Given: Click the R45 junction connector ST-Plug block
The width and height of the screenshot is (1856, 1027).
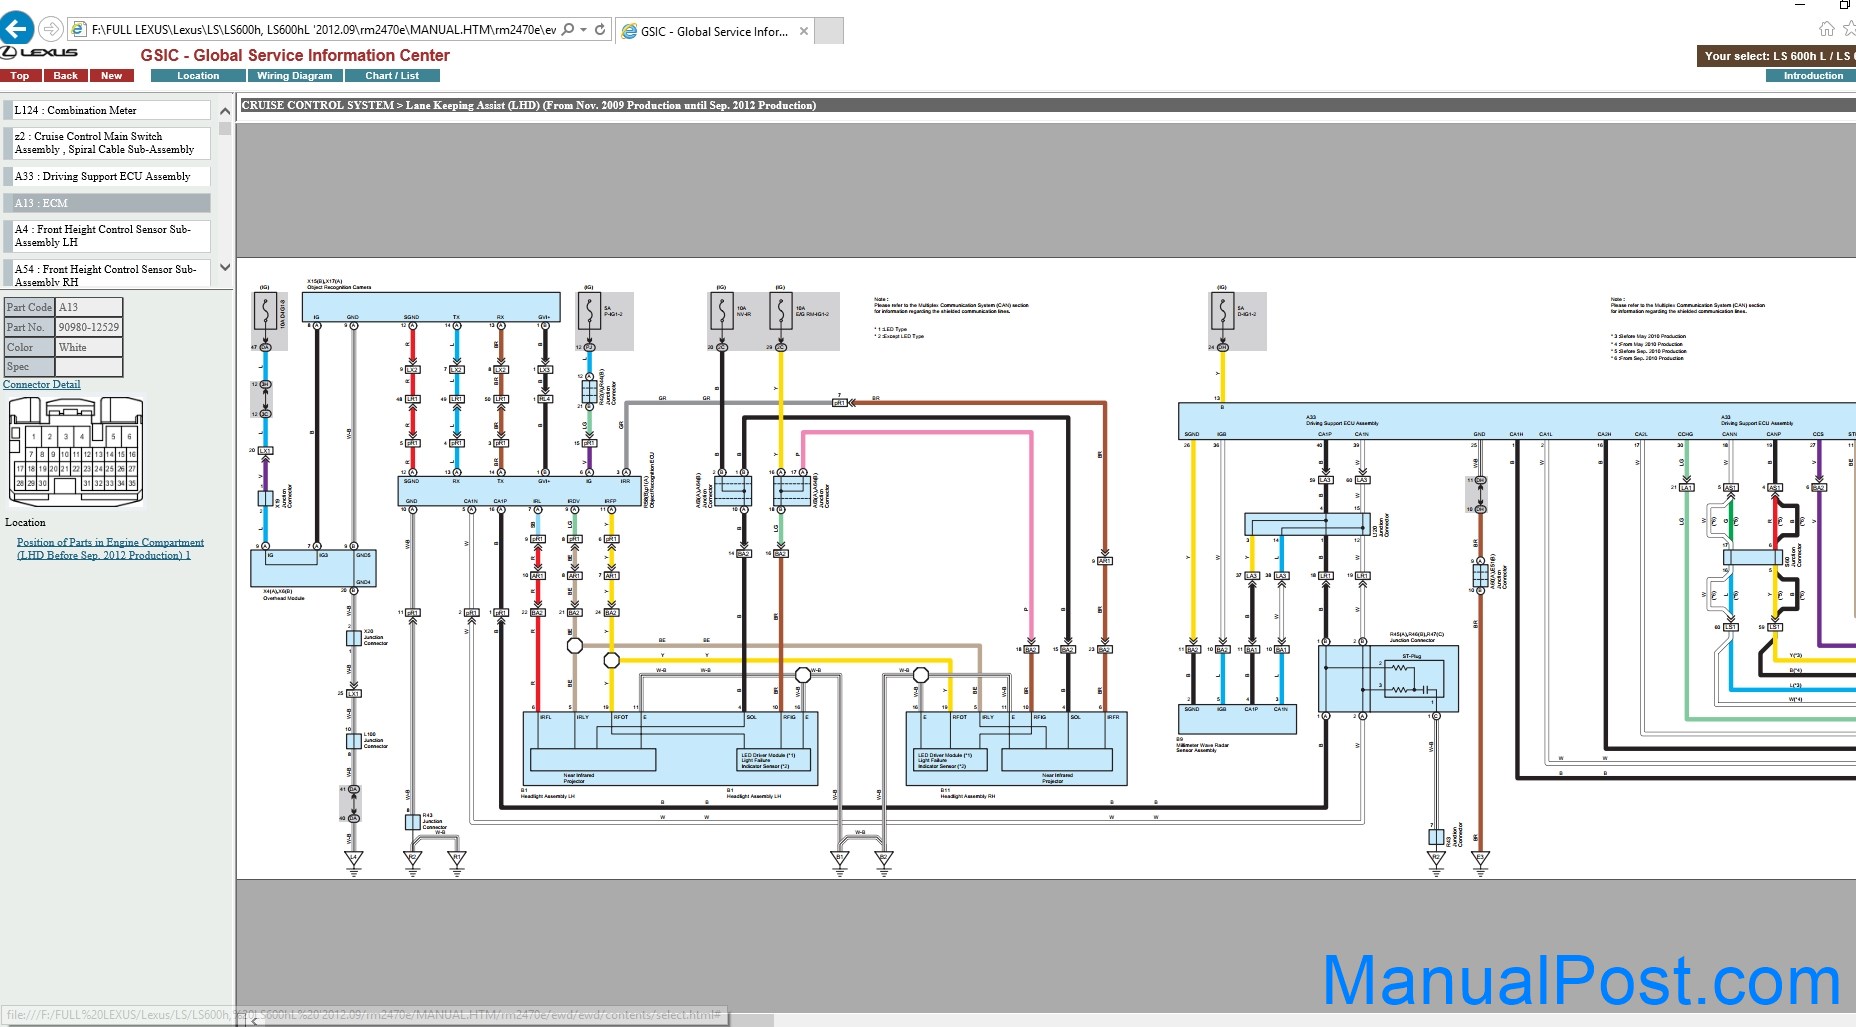Looking at the screenshot, I should pos(1389,679).
